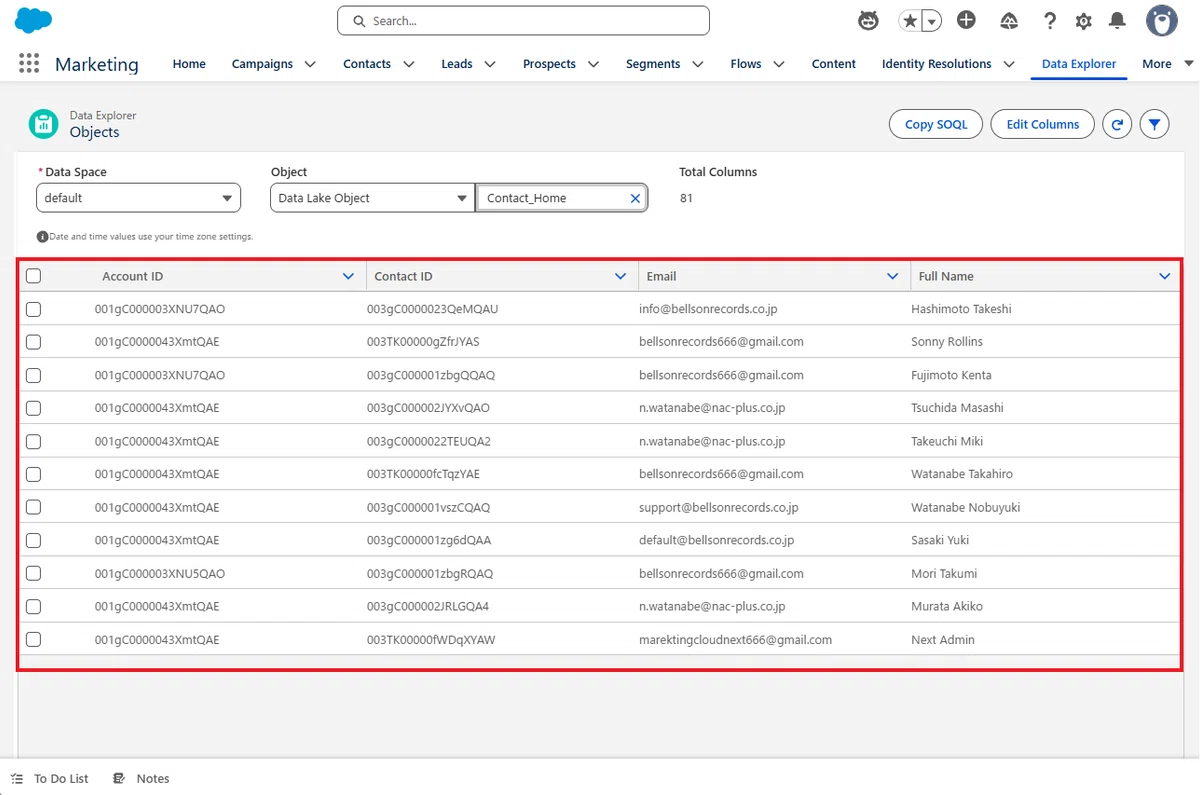Select the Next Admin row checkbox
This screenshot has width=1200, height=795.
33,639
